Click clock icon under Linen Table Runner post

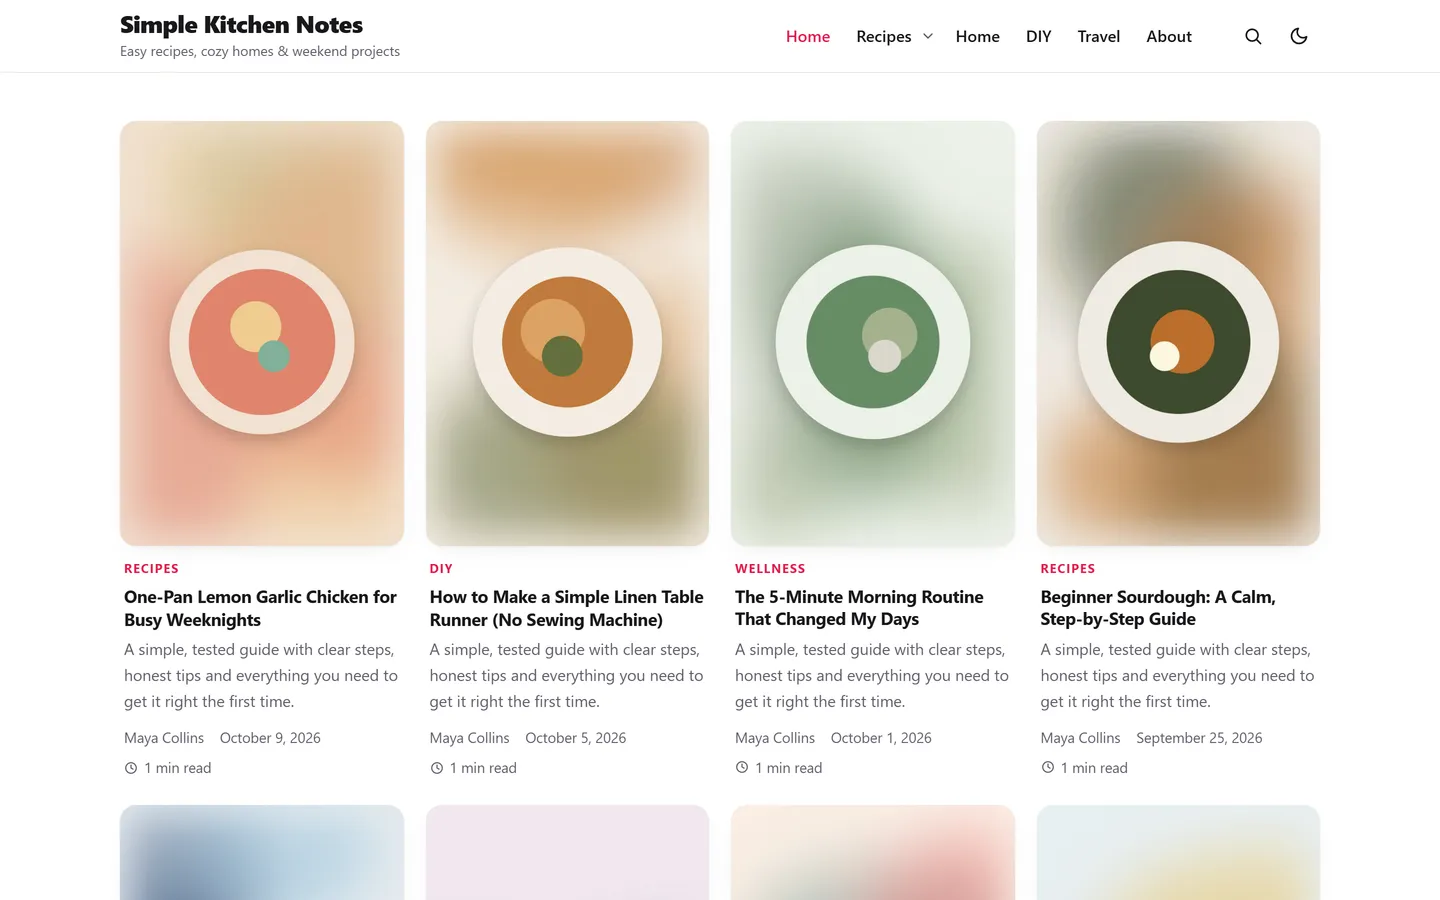click(x=436, y=768)
